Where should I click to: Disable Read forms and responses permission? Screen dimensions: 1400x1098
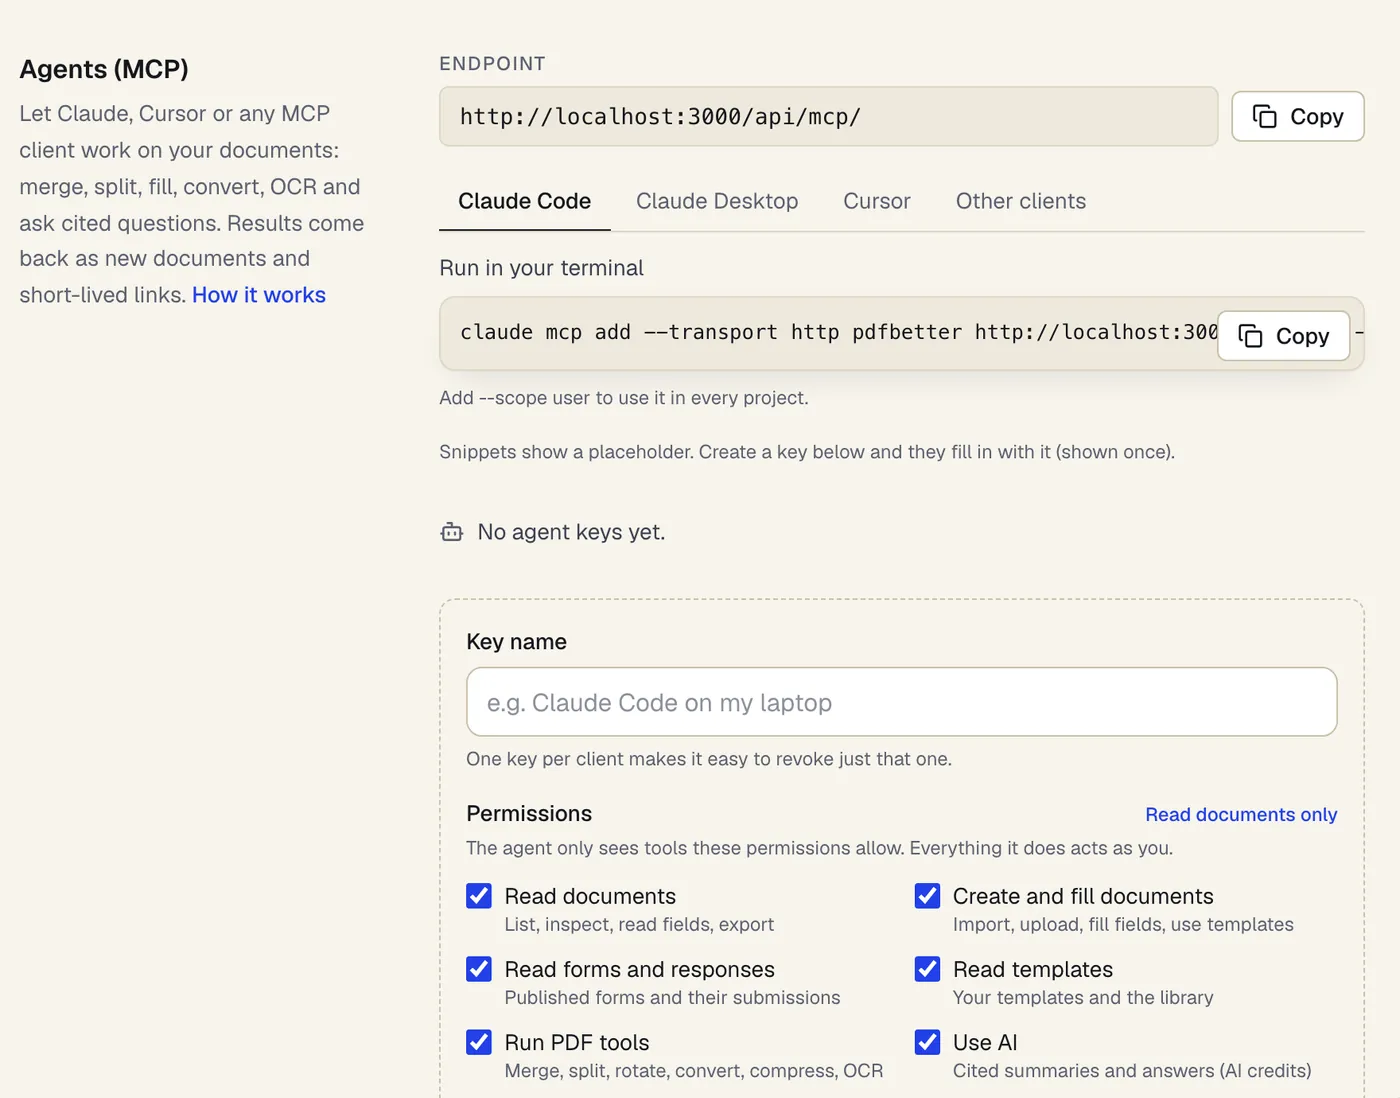(479, 969)
